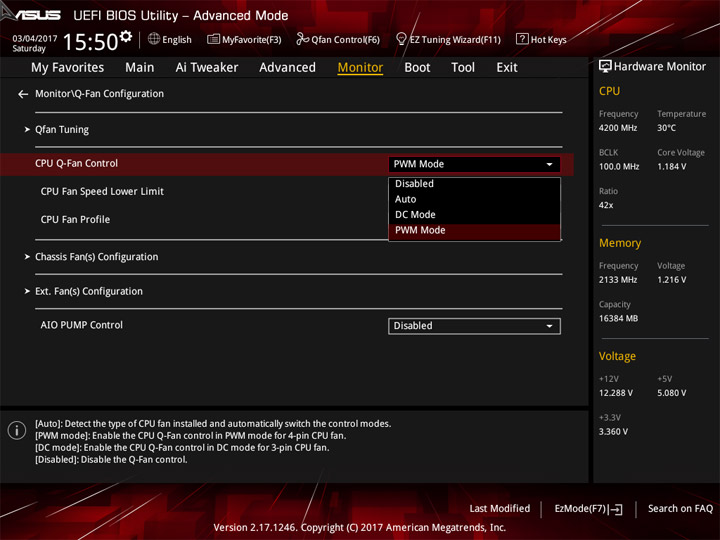Click the settings gear beside the clock
720x540 pixels.
pyautogui.click(x=126, y=36)
